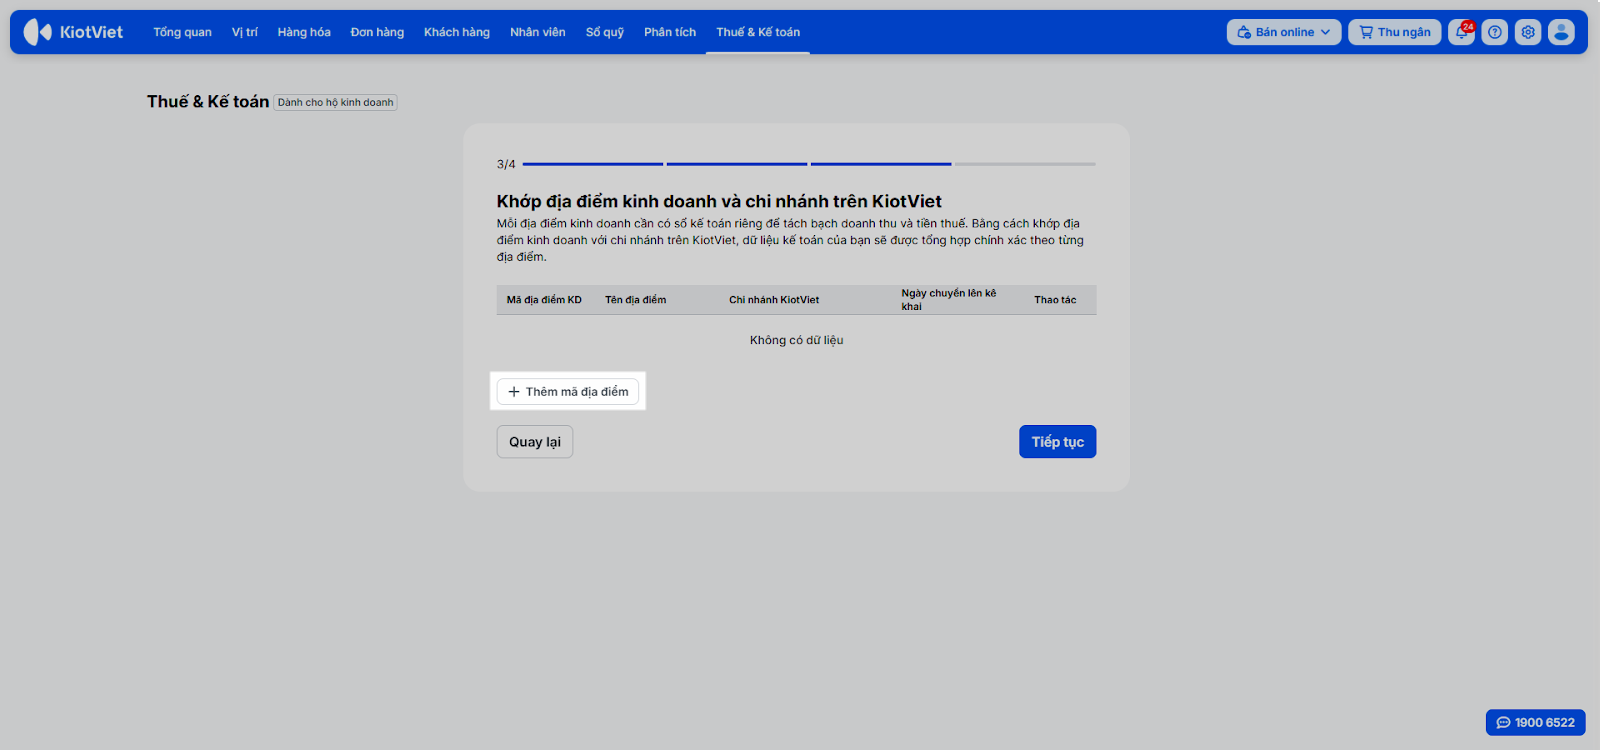Click the Mã địa điểm KD column header
This screenshot has width=1600, height=750.
point(544,300)
